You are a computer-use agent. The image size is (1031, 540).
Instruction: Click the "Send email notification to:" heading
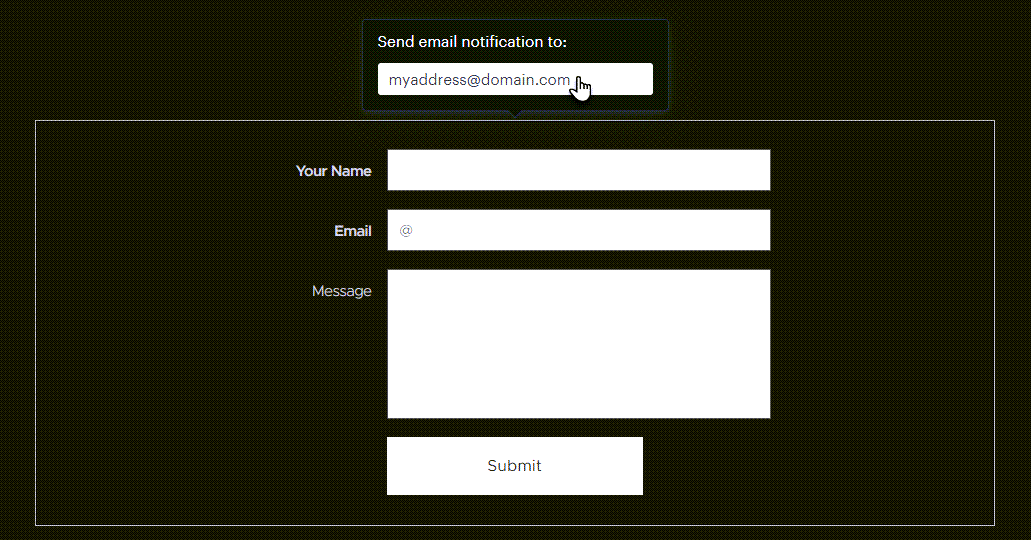472,42
